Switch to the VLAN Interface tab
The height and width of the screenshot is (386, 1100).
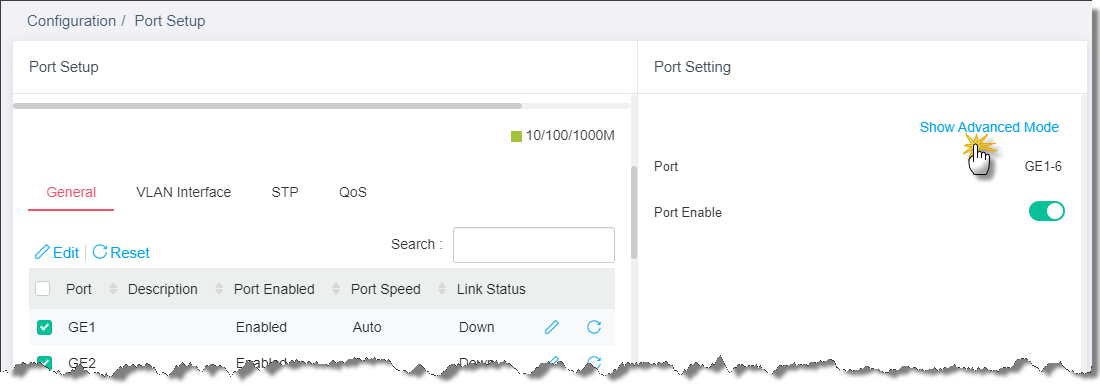pyautogui.click(x=183, y=192)
